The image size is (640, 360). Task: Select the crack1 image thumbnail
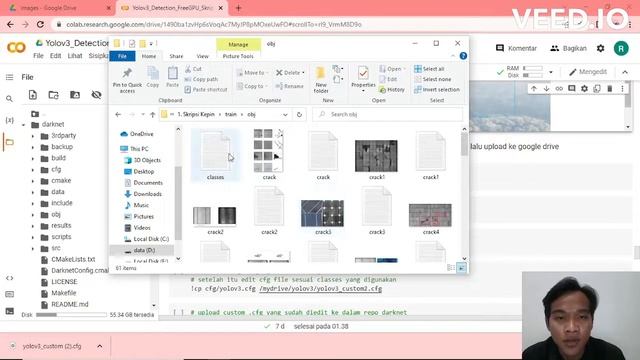(376, 156)
